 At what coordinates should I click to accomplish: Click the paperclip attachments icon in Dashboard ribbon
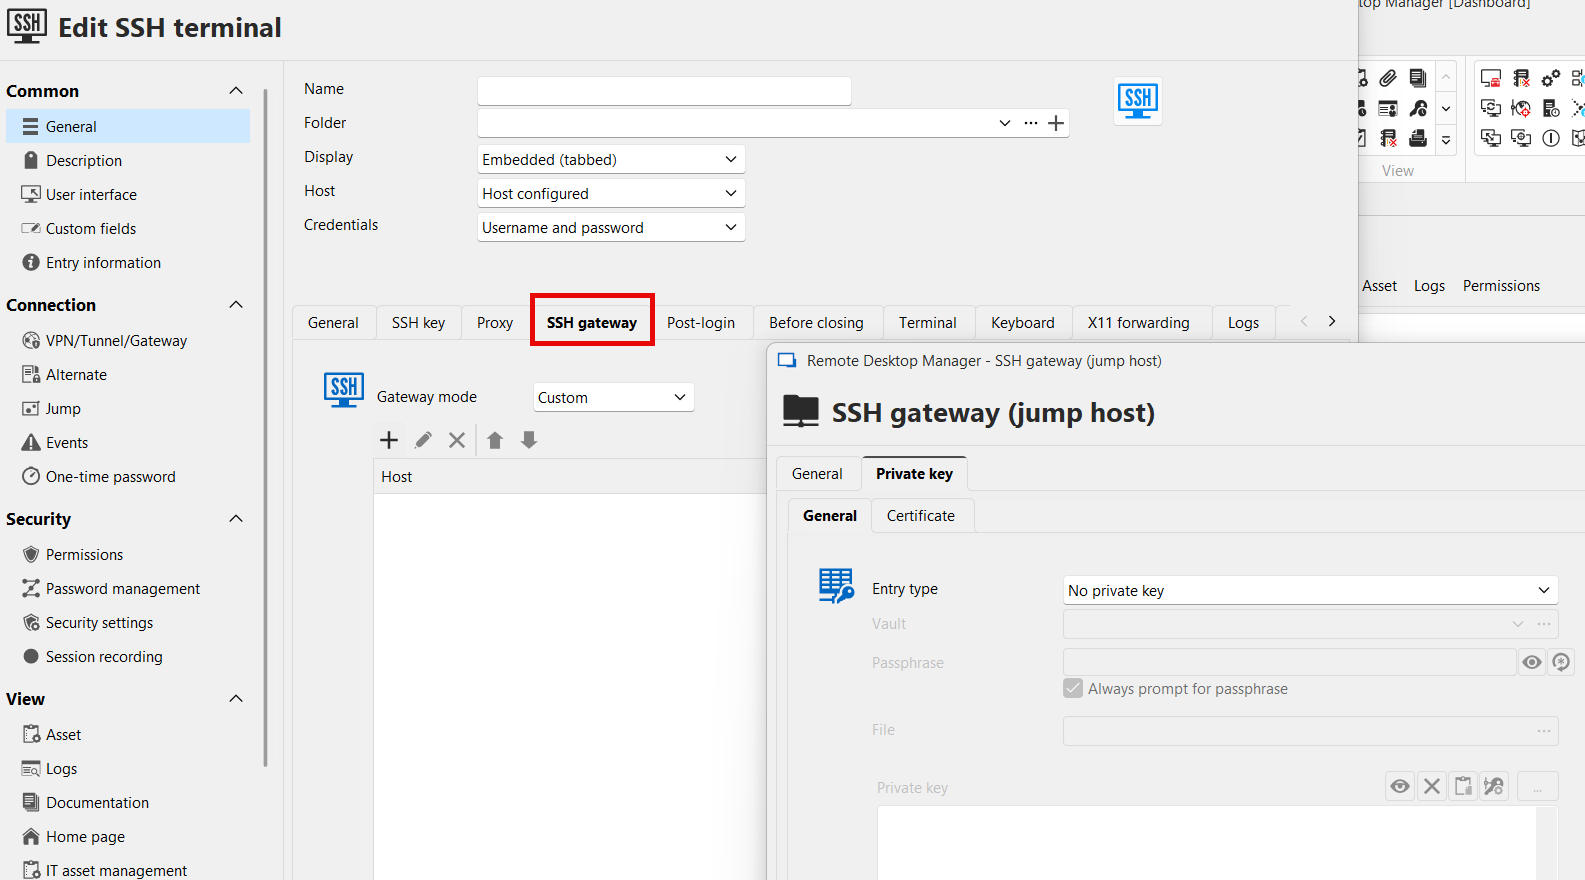click(x=1388, y=78)
